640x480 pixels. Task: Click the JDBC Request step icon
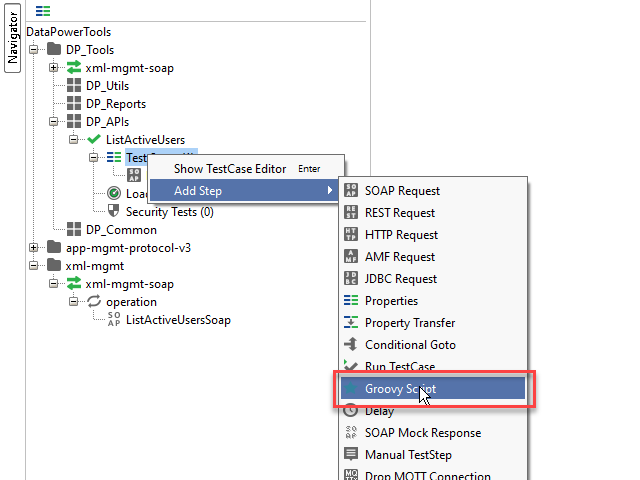(351, 279)
